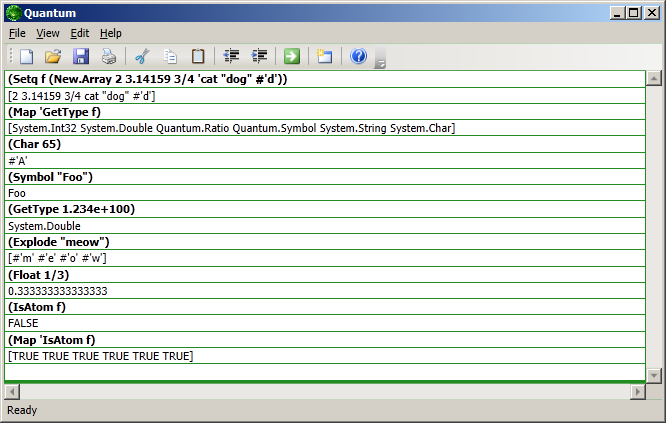Copy using the duplicate pages icon
Screen dimensions: 666x423
tap(170, 56)
